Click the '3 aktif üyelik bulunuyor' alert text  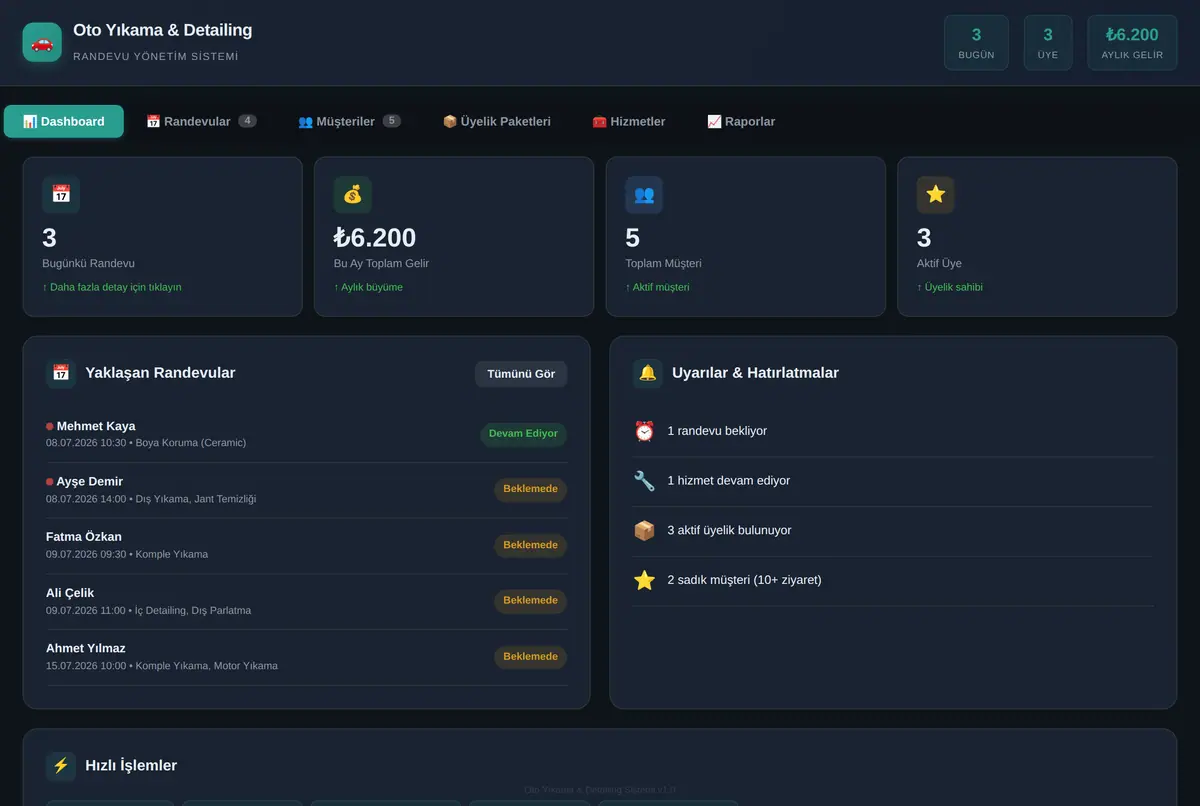729,531
